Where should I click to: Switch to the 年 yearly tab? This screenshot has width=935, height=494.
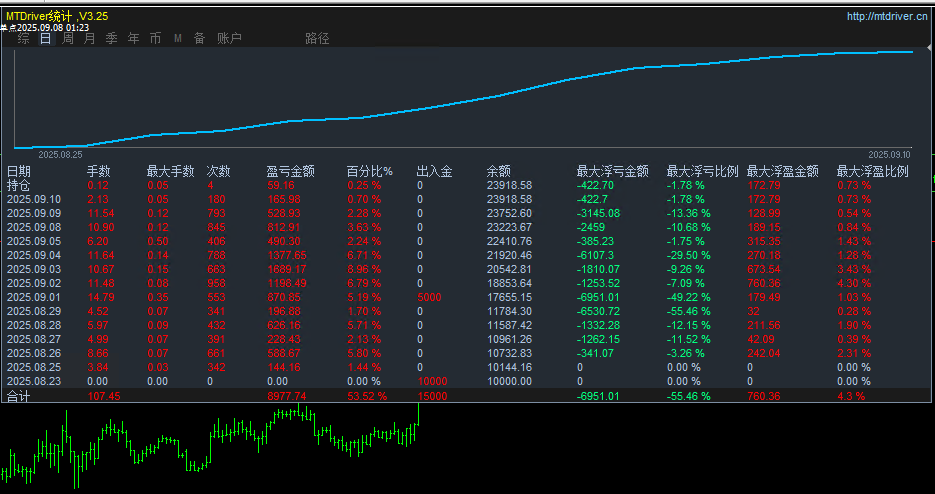134,39
